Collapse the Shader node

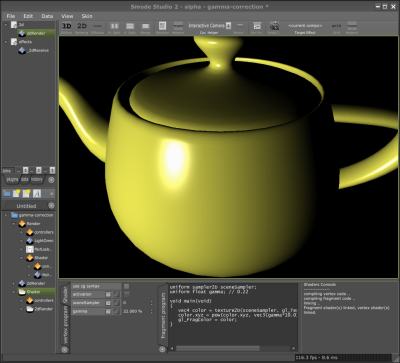(x=21, y=258)
